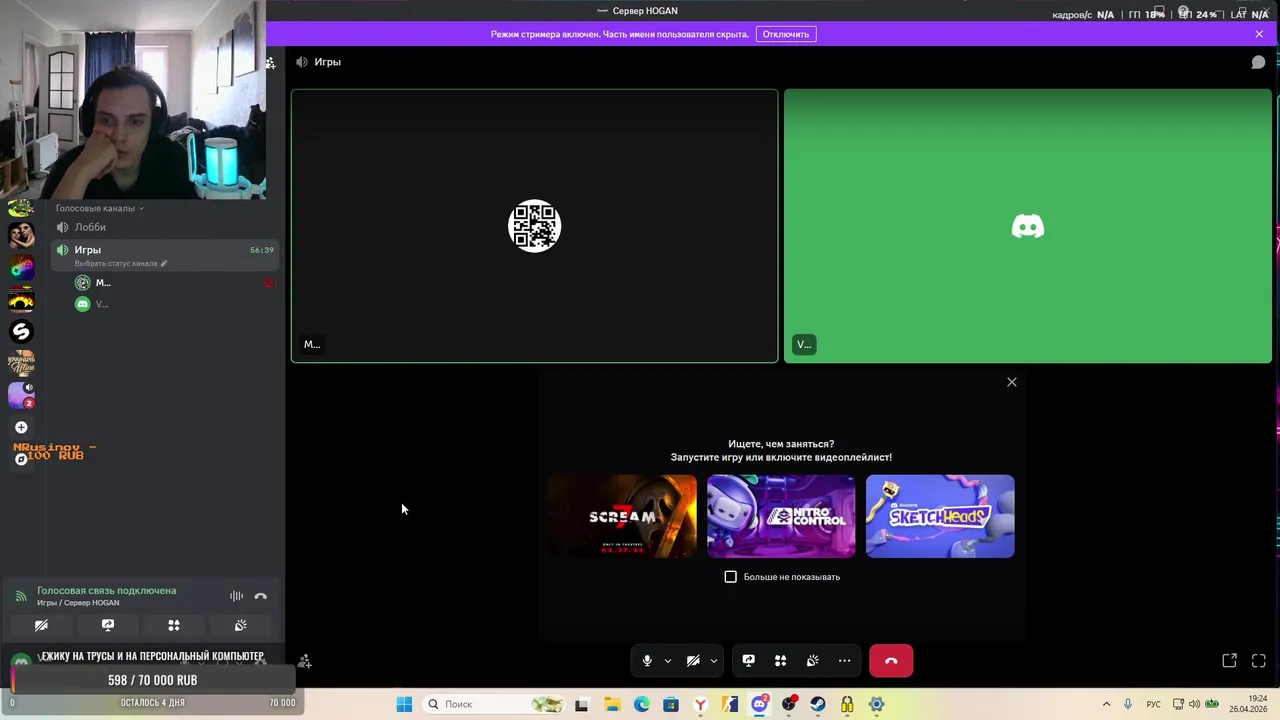Open camera options arrow in the call bar

pyautogui.click(x=713, y=661)
